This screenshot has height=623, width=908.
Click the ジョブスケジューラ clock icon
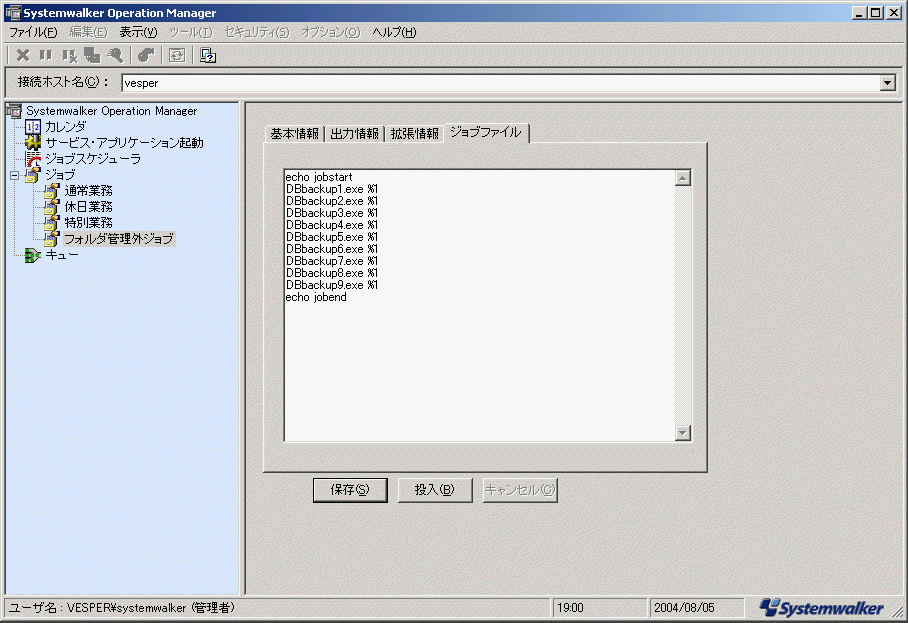(33, 159)
